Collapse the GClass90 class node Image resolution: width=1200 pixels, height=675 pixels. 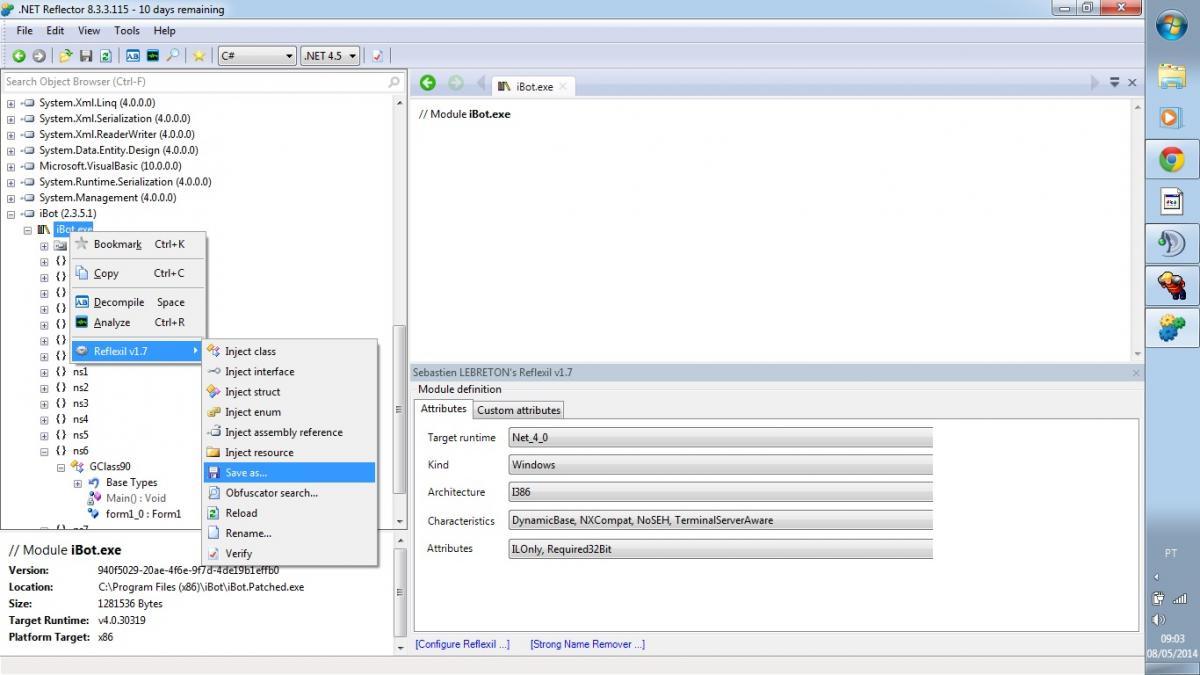61,467
